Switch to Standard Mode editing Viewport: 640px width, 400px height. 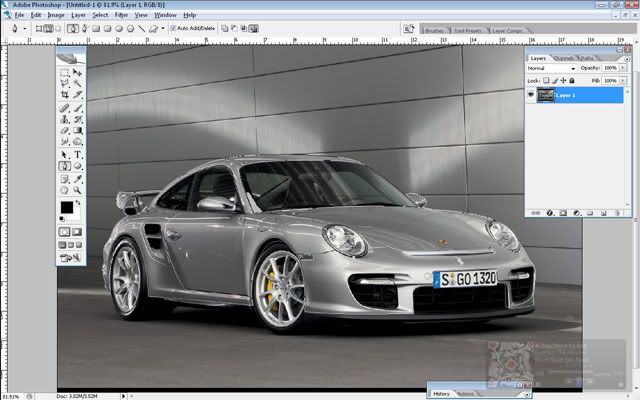coord(64,232)
